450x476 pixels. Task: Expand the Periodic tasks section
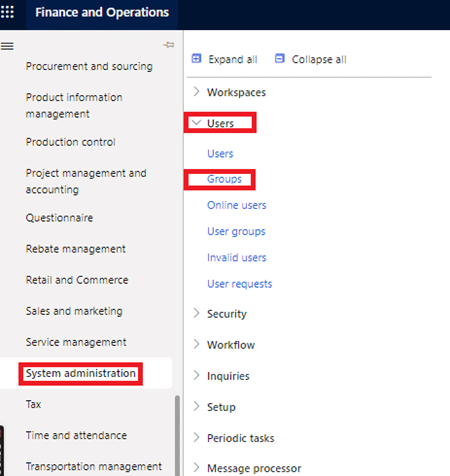[196, 437]
